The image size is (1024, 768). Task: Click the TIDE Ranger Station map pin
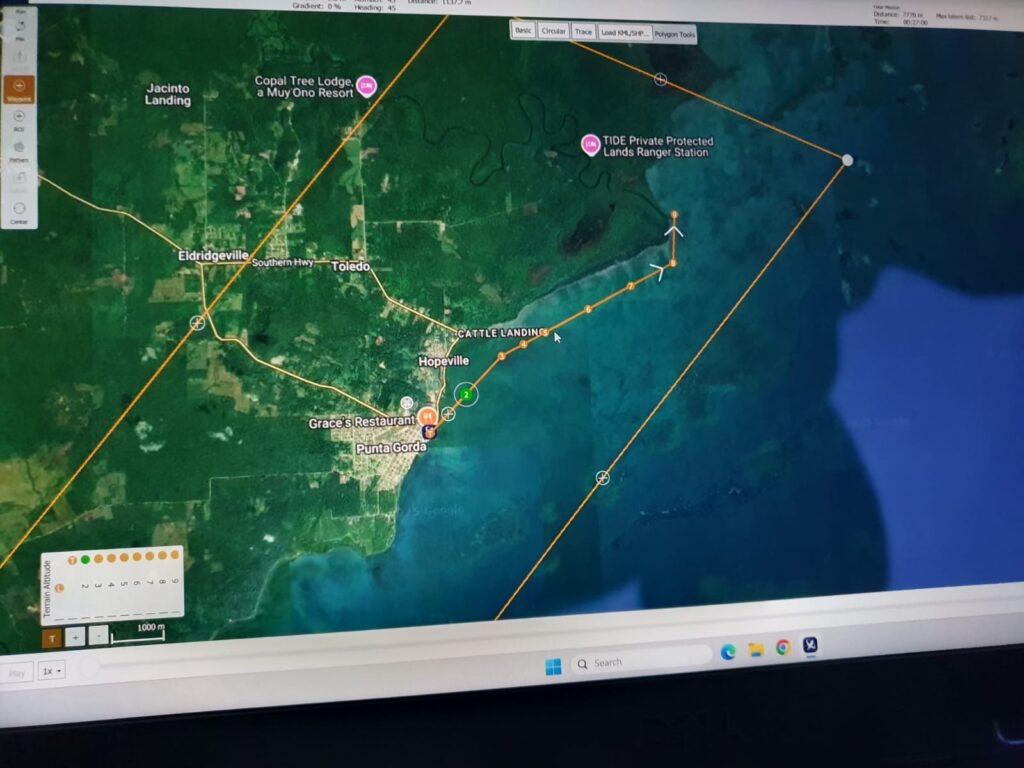pos(590,145)
